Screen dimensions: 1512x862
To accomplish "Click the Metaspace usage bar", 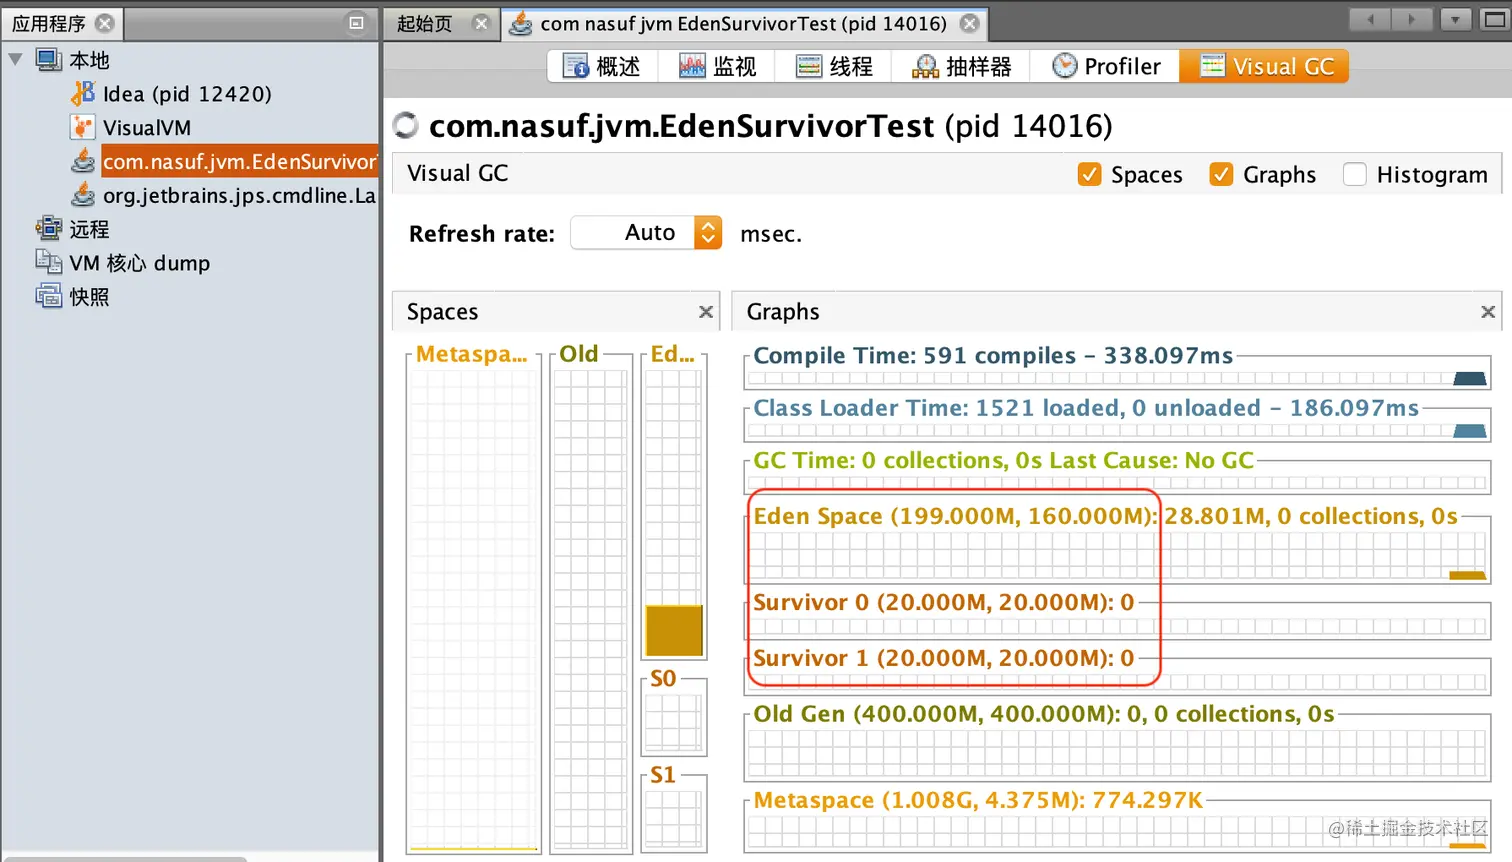I will (x=473, y=610).
